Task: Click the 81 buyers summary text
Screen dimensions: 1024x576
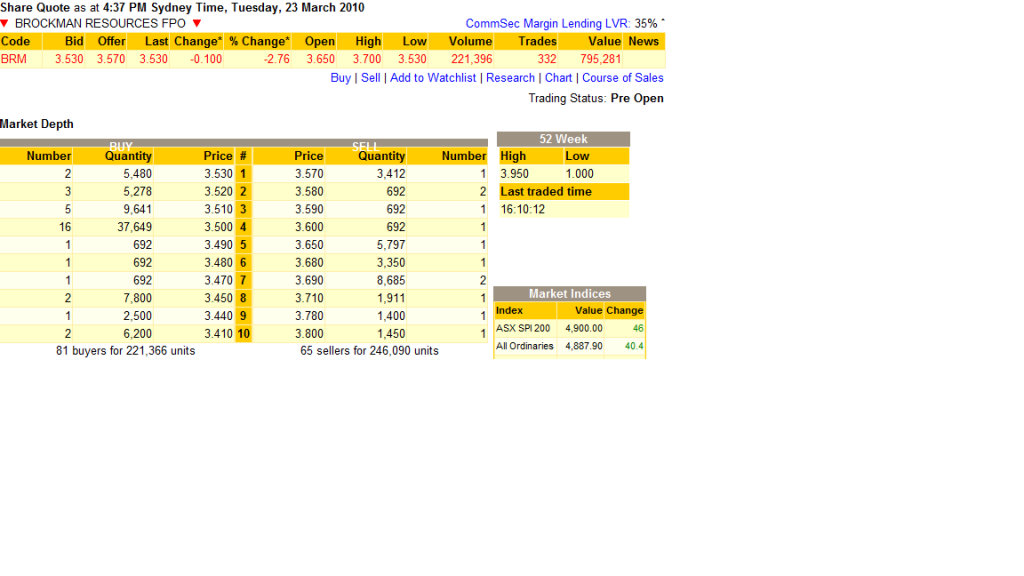Action: [x=125, y=351]
